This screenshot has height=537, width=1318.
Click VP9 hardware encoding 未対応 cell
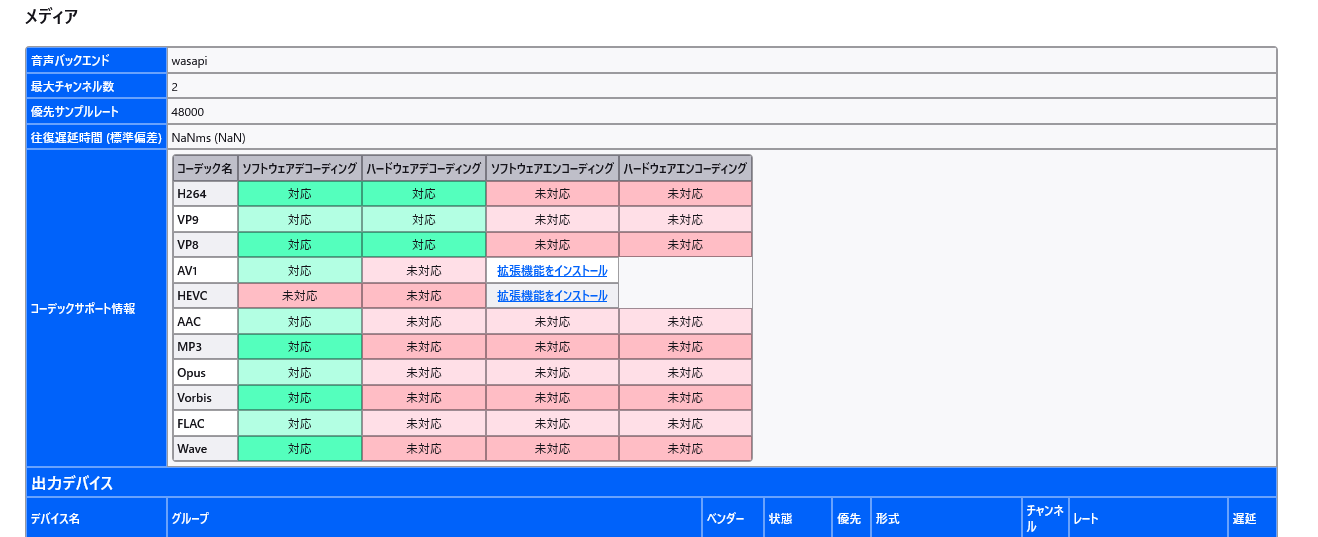click(x=685, y=219)
